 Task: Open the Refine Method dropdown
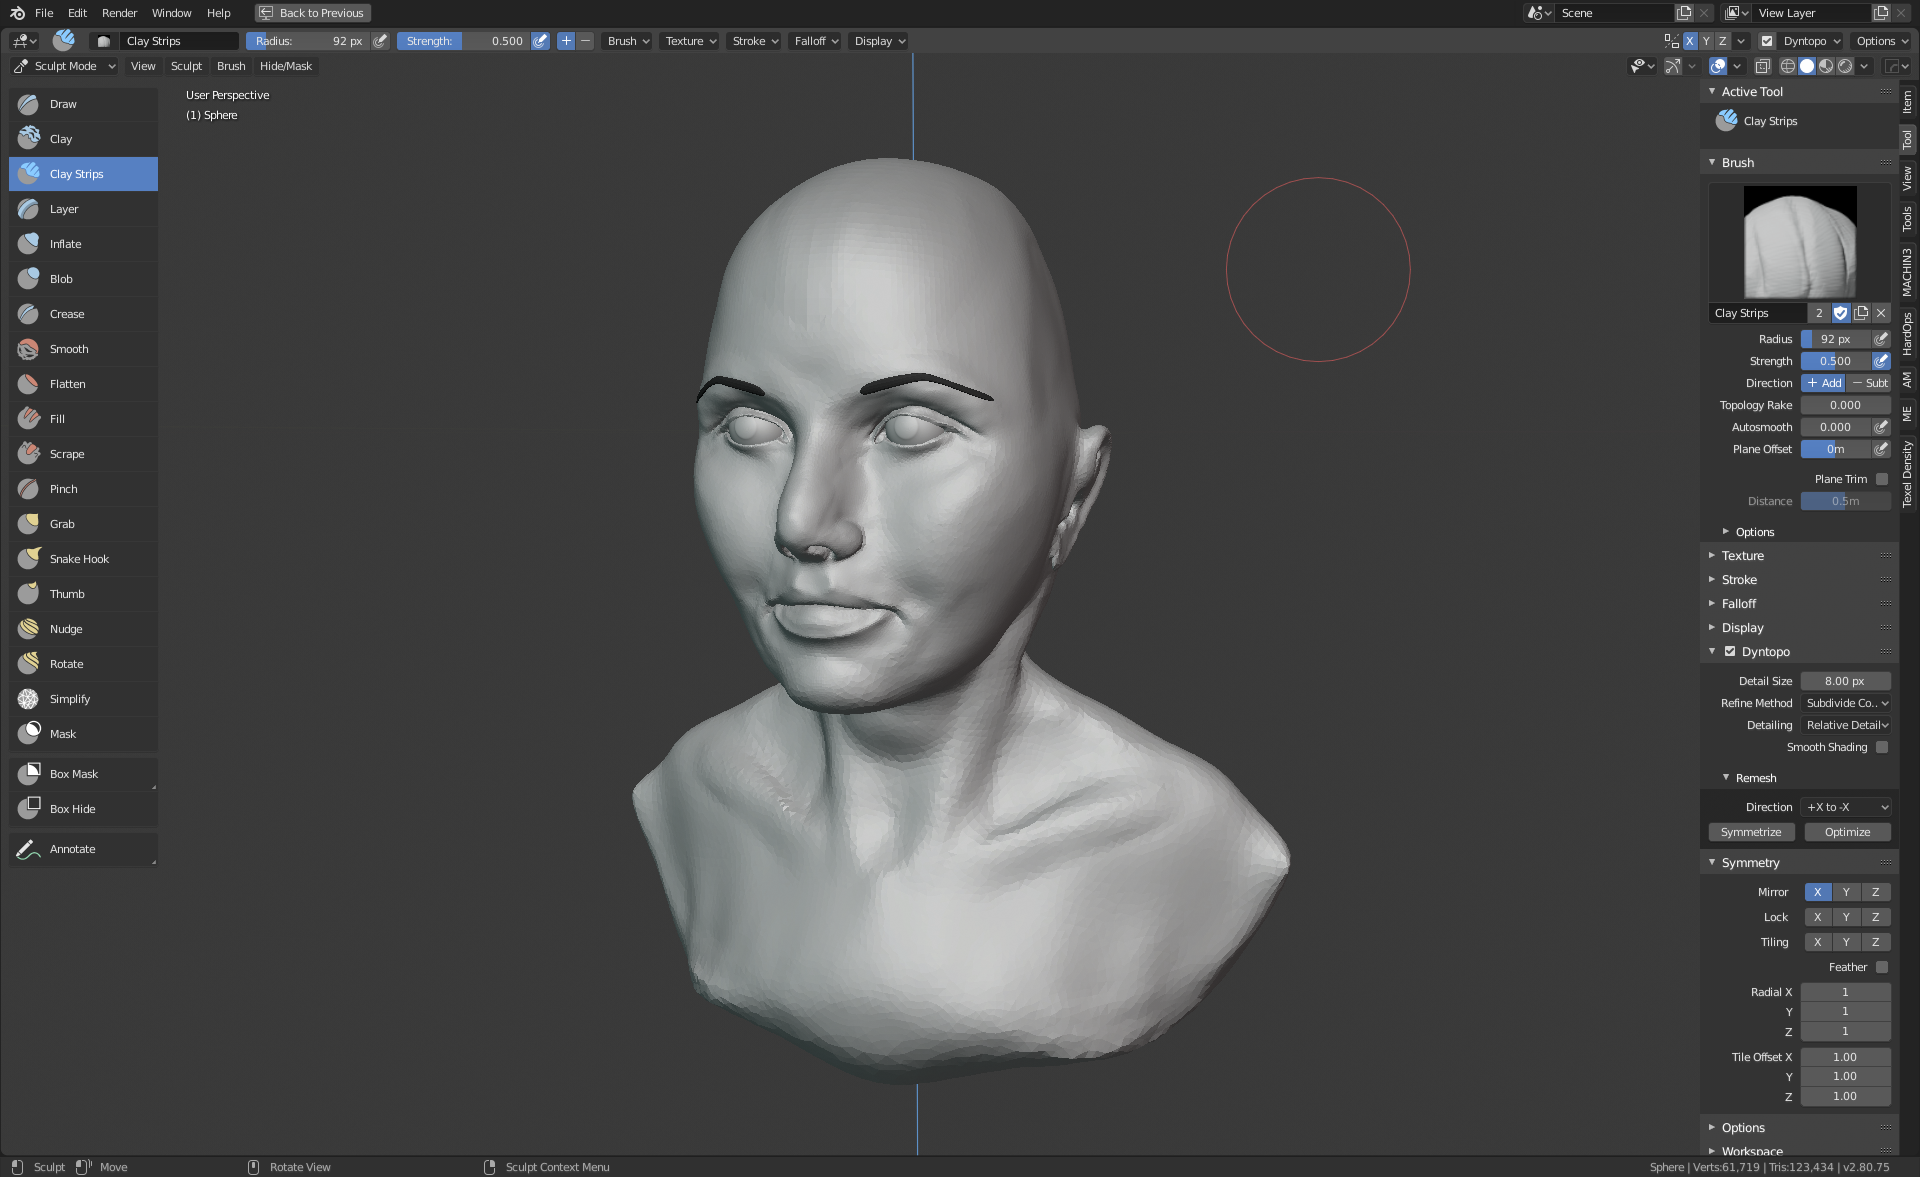(x=1846, y=703)
